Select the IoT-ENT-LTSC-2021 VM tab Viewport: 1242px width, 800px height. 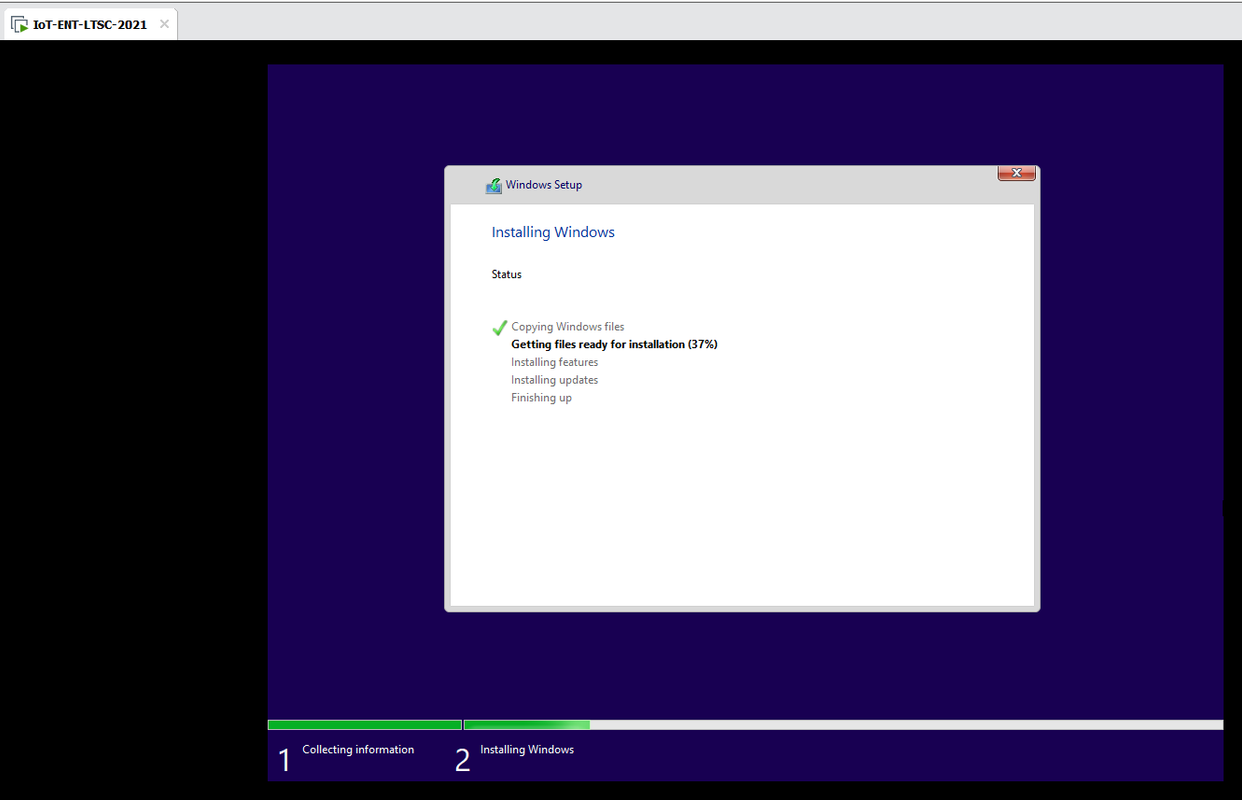pos(90,24)
